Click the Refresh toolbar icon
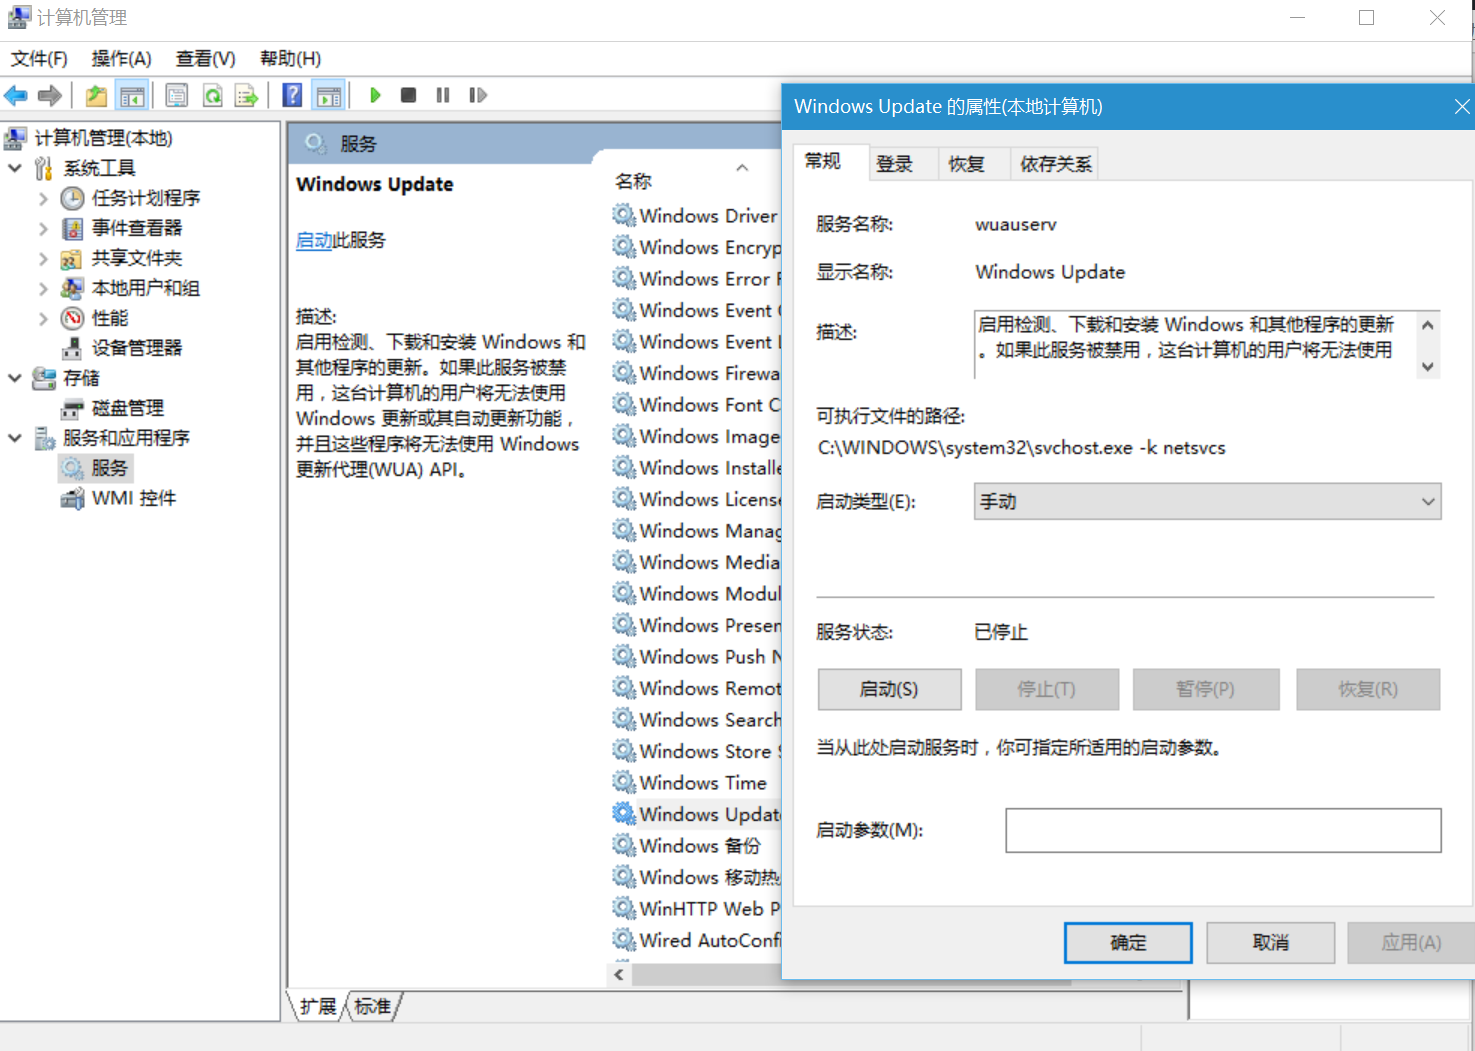Screen dimensions: 1475x1051 coord(212,96)
